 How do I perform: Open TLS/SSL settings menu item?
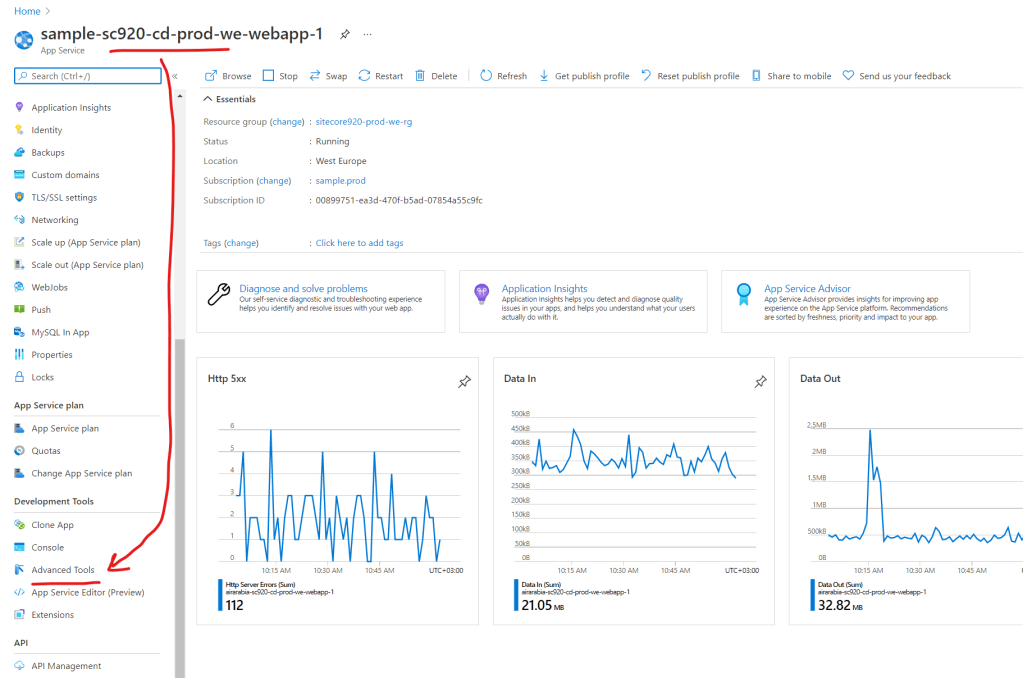(x=64, y=197)
